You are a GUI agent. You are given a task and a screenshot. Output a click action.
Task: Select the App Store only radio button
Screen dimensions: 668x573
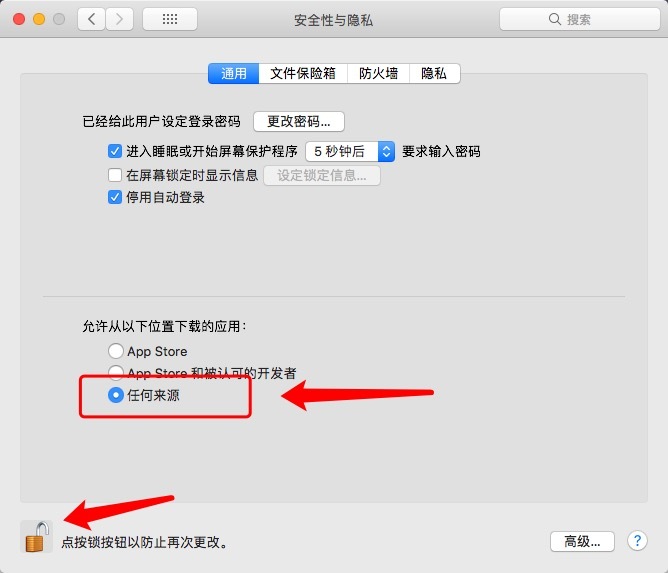(115, 351)
